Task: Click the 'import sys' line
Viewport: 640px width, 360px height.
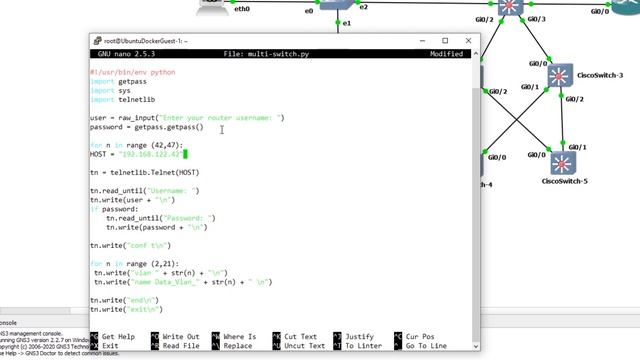Action: point(110,91)
